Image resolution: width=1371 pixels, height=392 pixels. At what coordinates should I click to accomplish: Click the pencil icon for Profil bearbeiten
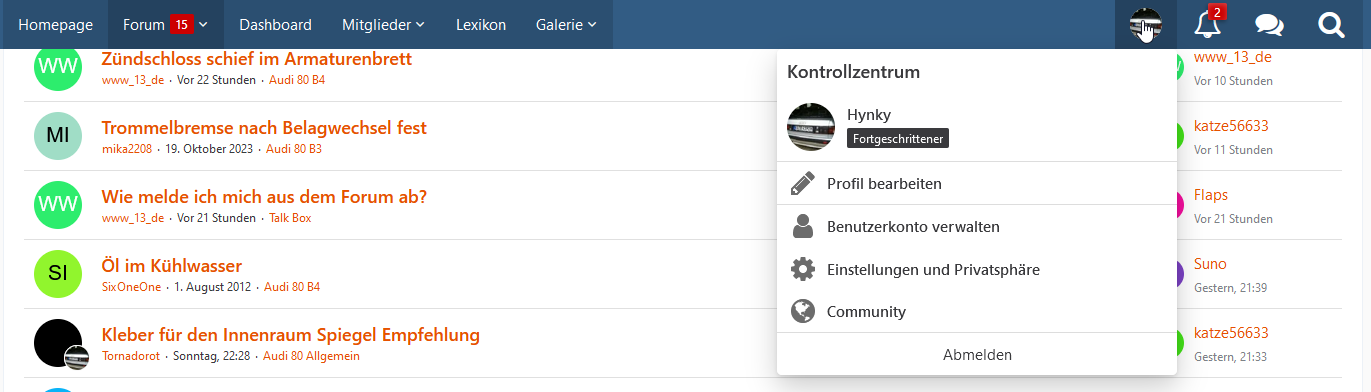coord(802,184)
